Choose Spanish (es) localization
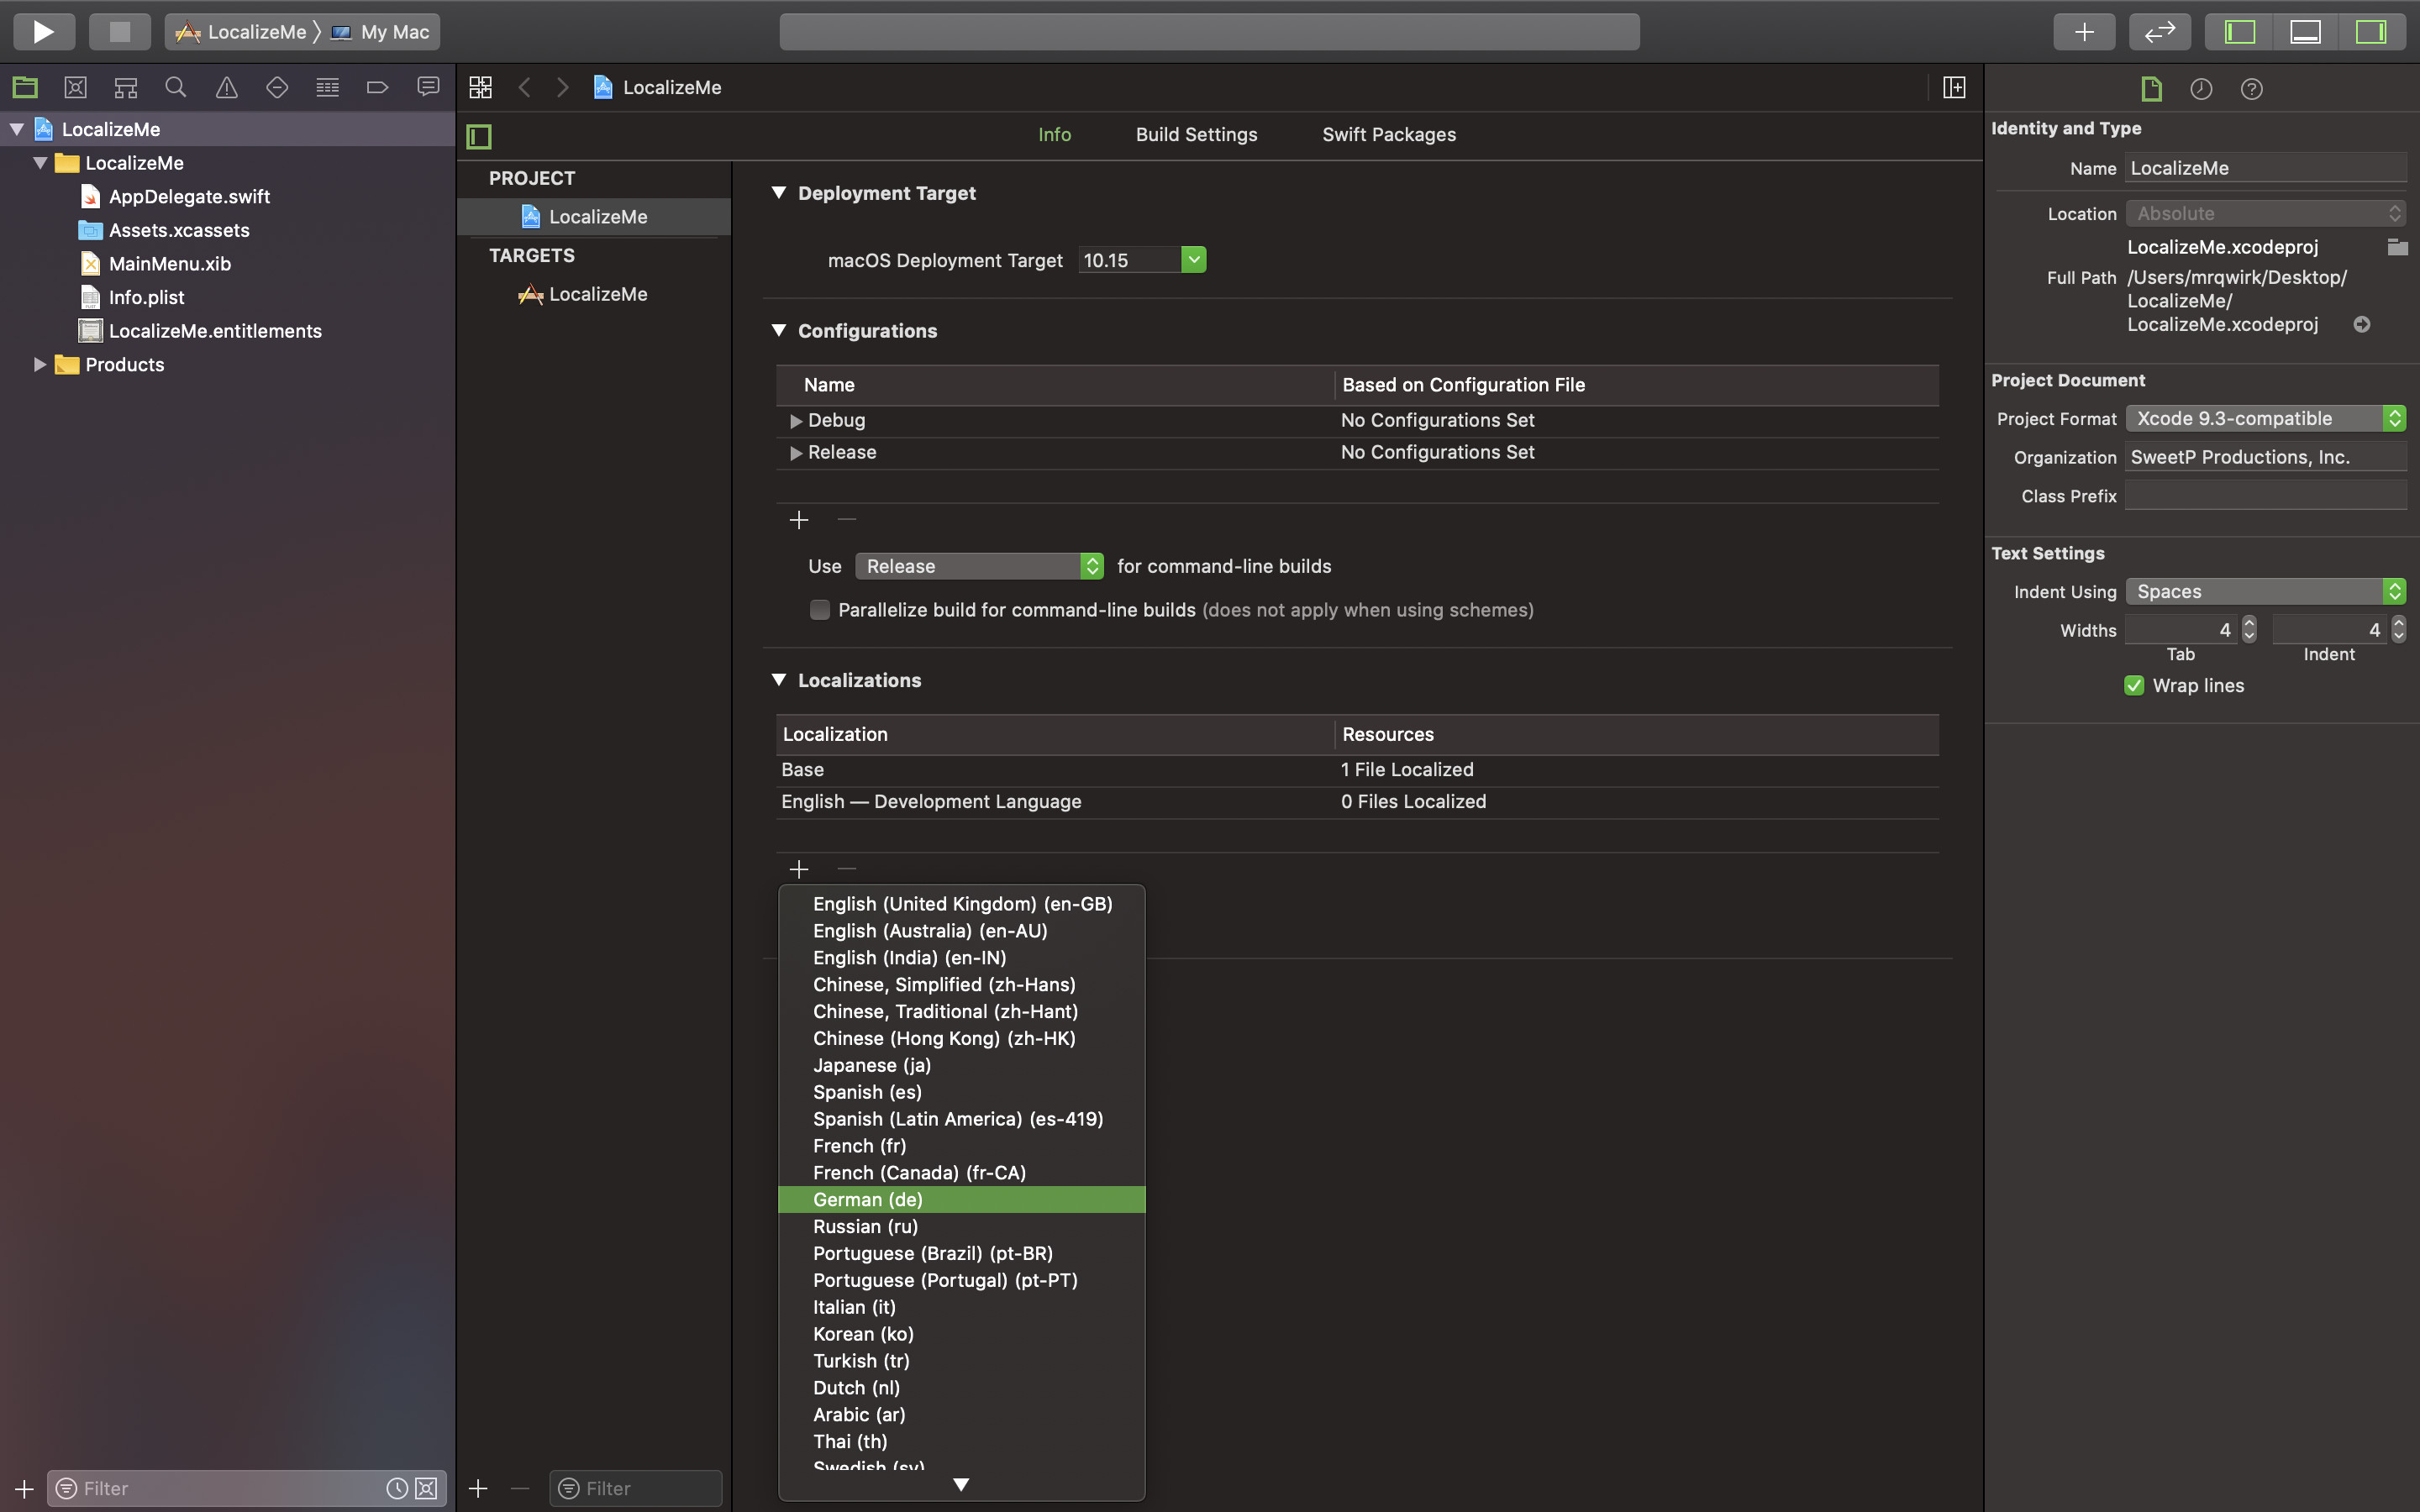Screen dimensions: 2420x1512 click(961, 1092)
